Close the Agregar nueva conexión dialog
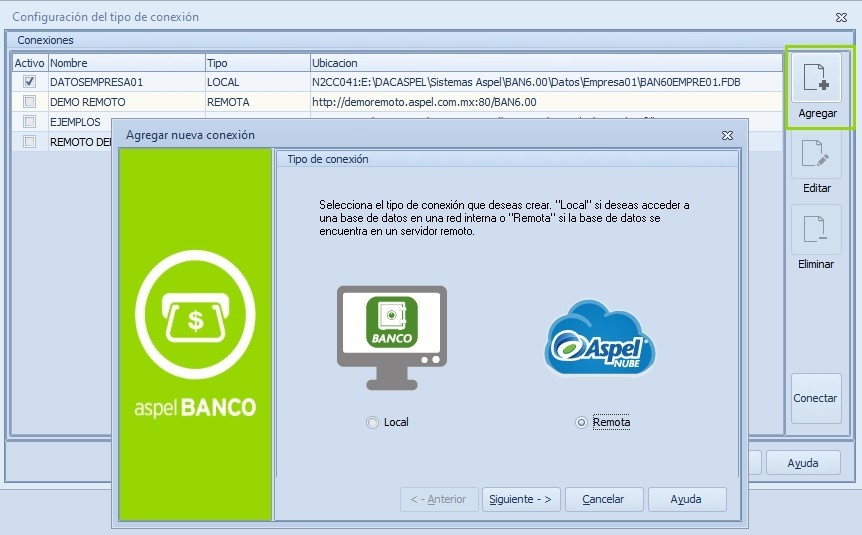This screenshot has height=535, width=862. (727, 135)
